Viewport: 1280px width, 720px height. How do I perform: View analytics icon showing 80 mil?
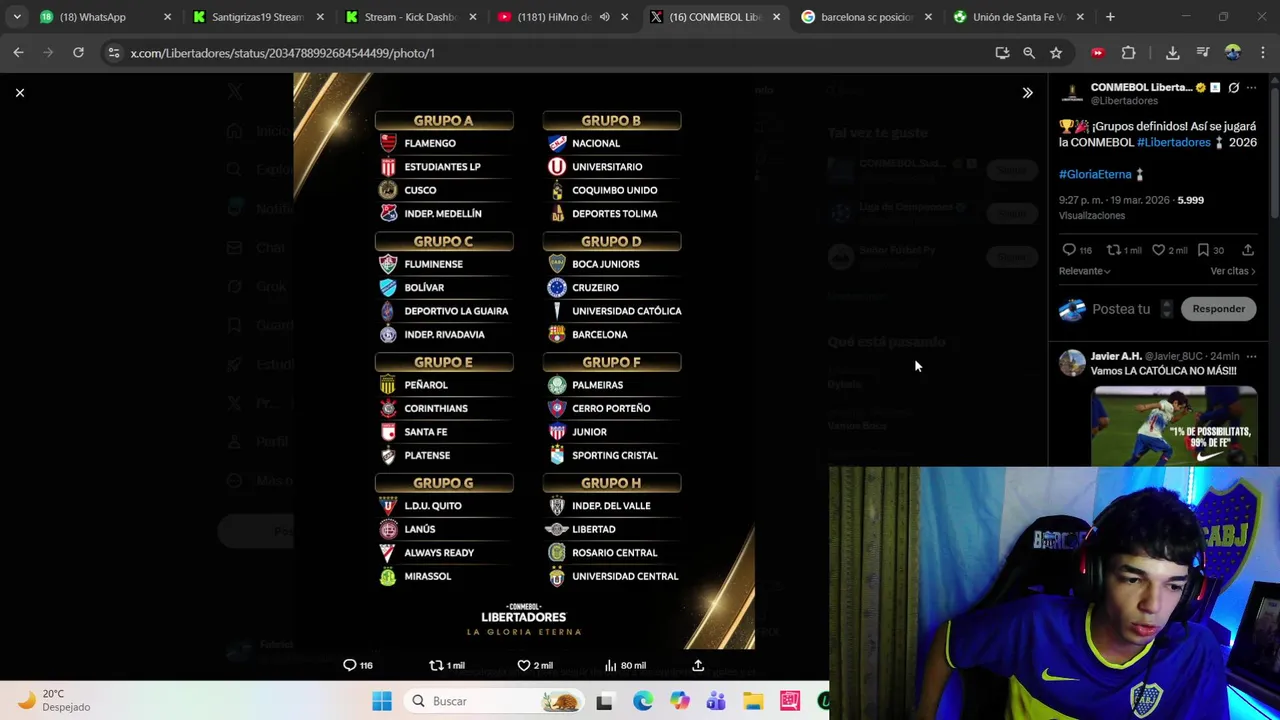coord(610,665)
